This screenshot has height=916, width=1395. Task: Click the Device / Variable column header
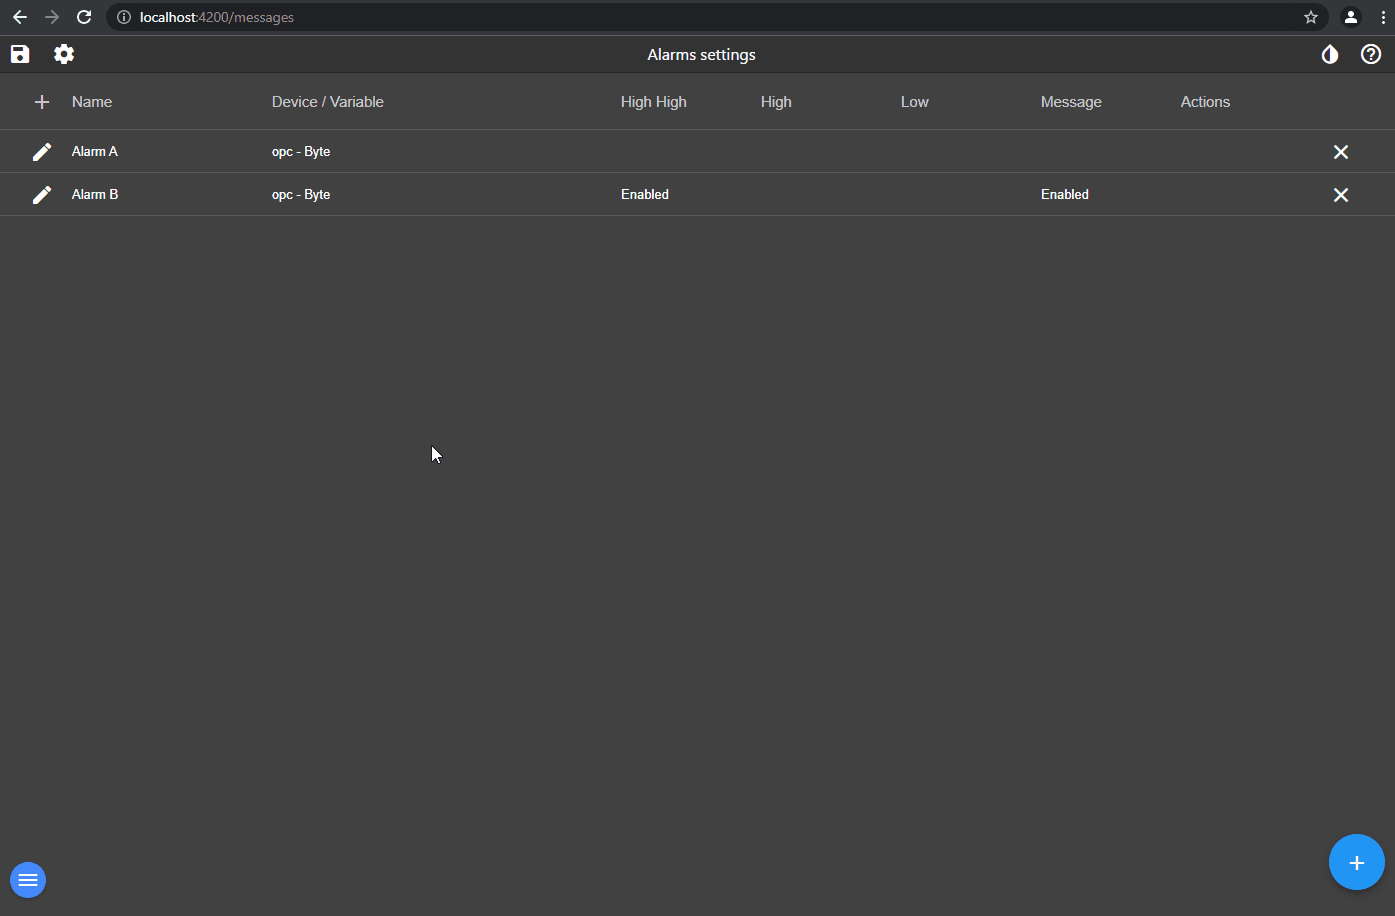coord(327,102)
